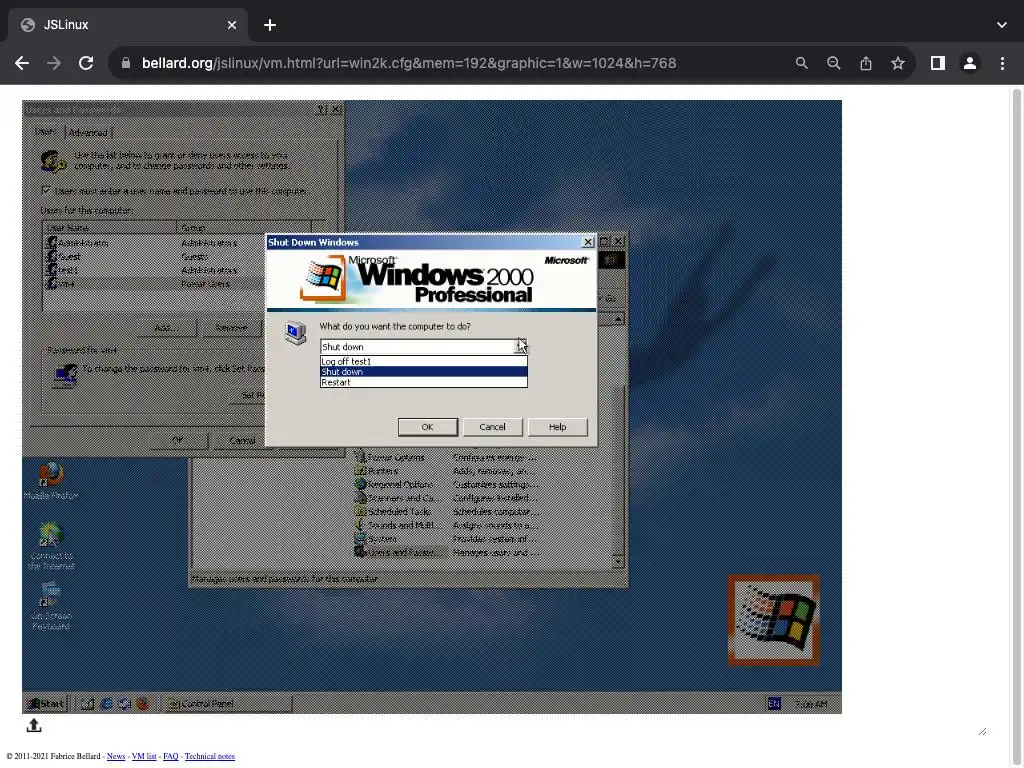Open the Technical notes footer link
Viewport: 1024px width, 768px height.
pos(210,756)
